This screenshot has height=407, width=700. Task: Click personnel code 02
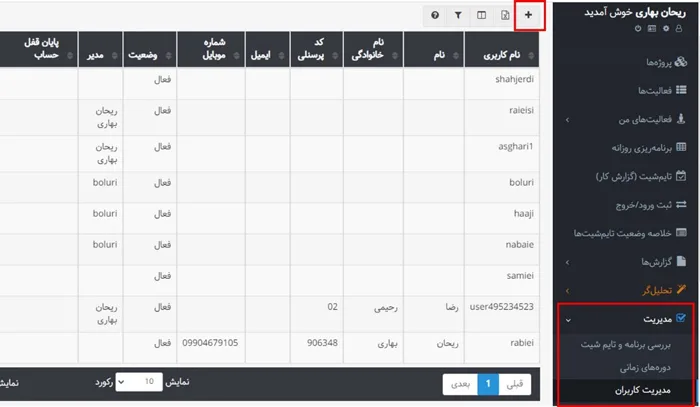(333, 307)
